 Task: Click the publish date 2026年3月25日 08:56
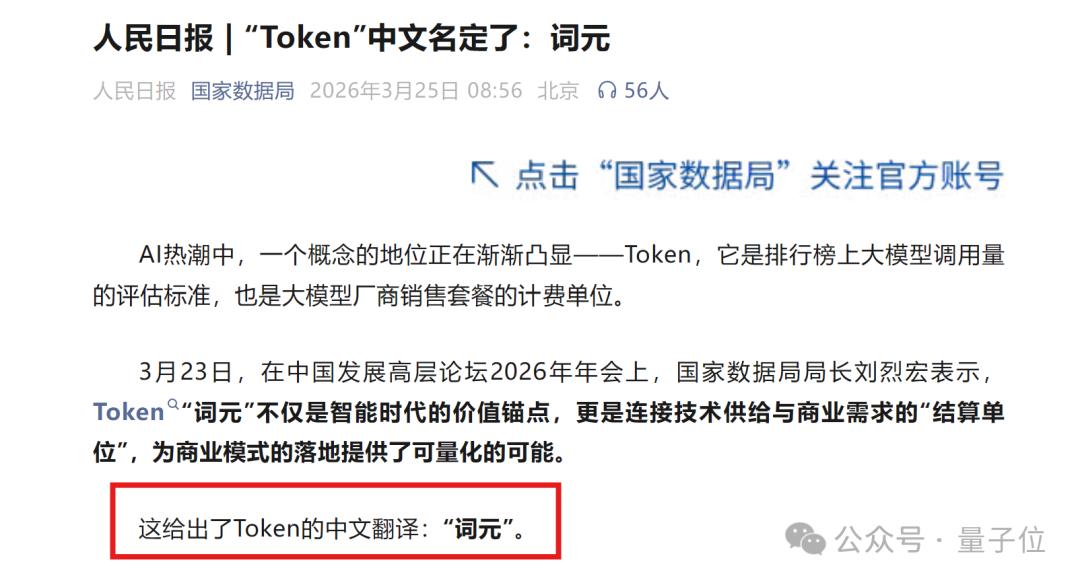(416, 91)
